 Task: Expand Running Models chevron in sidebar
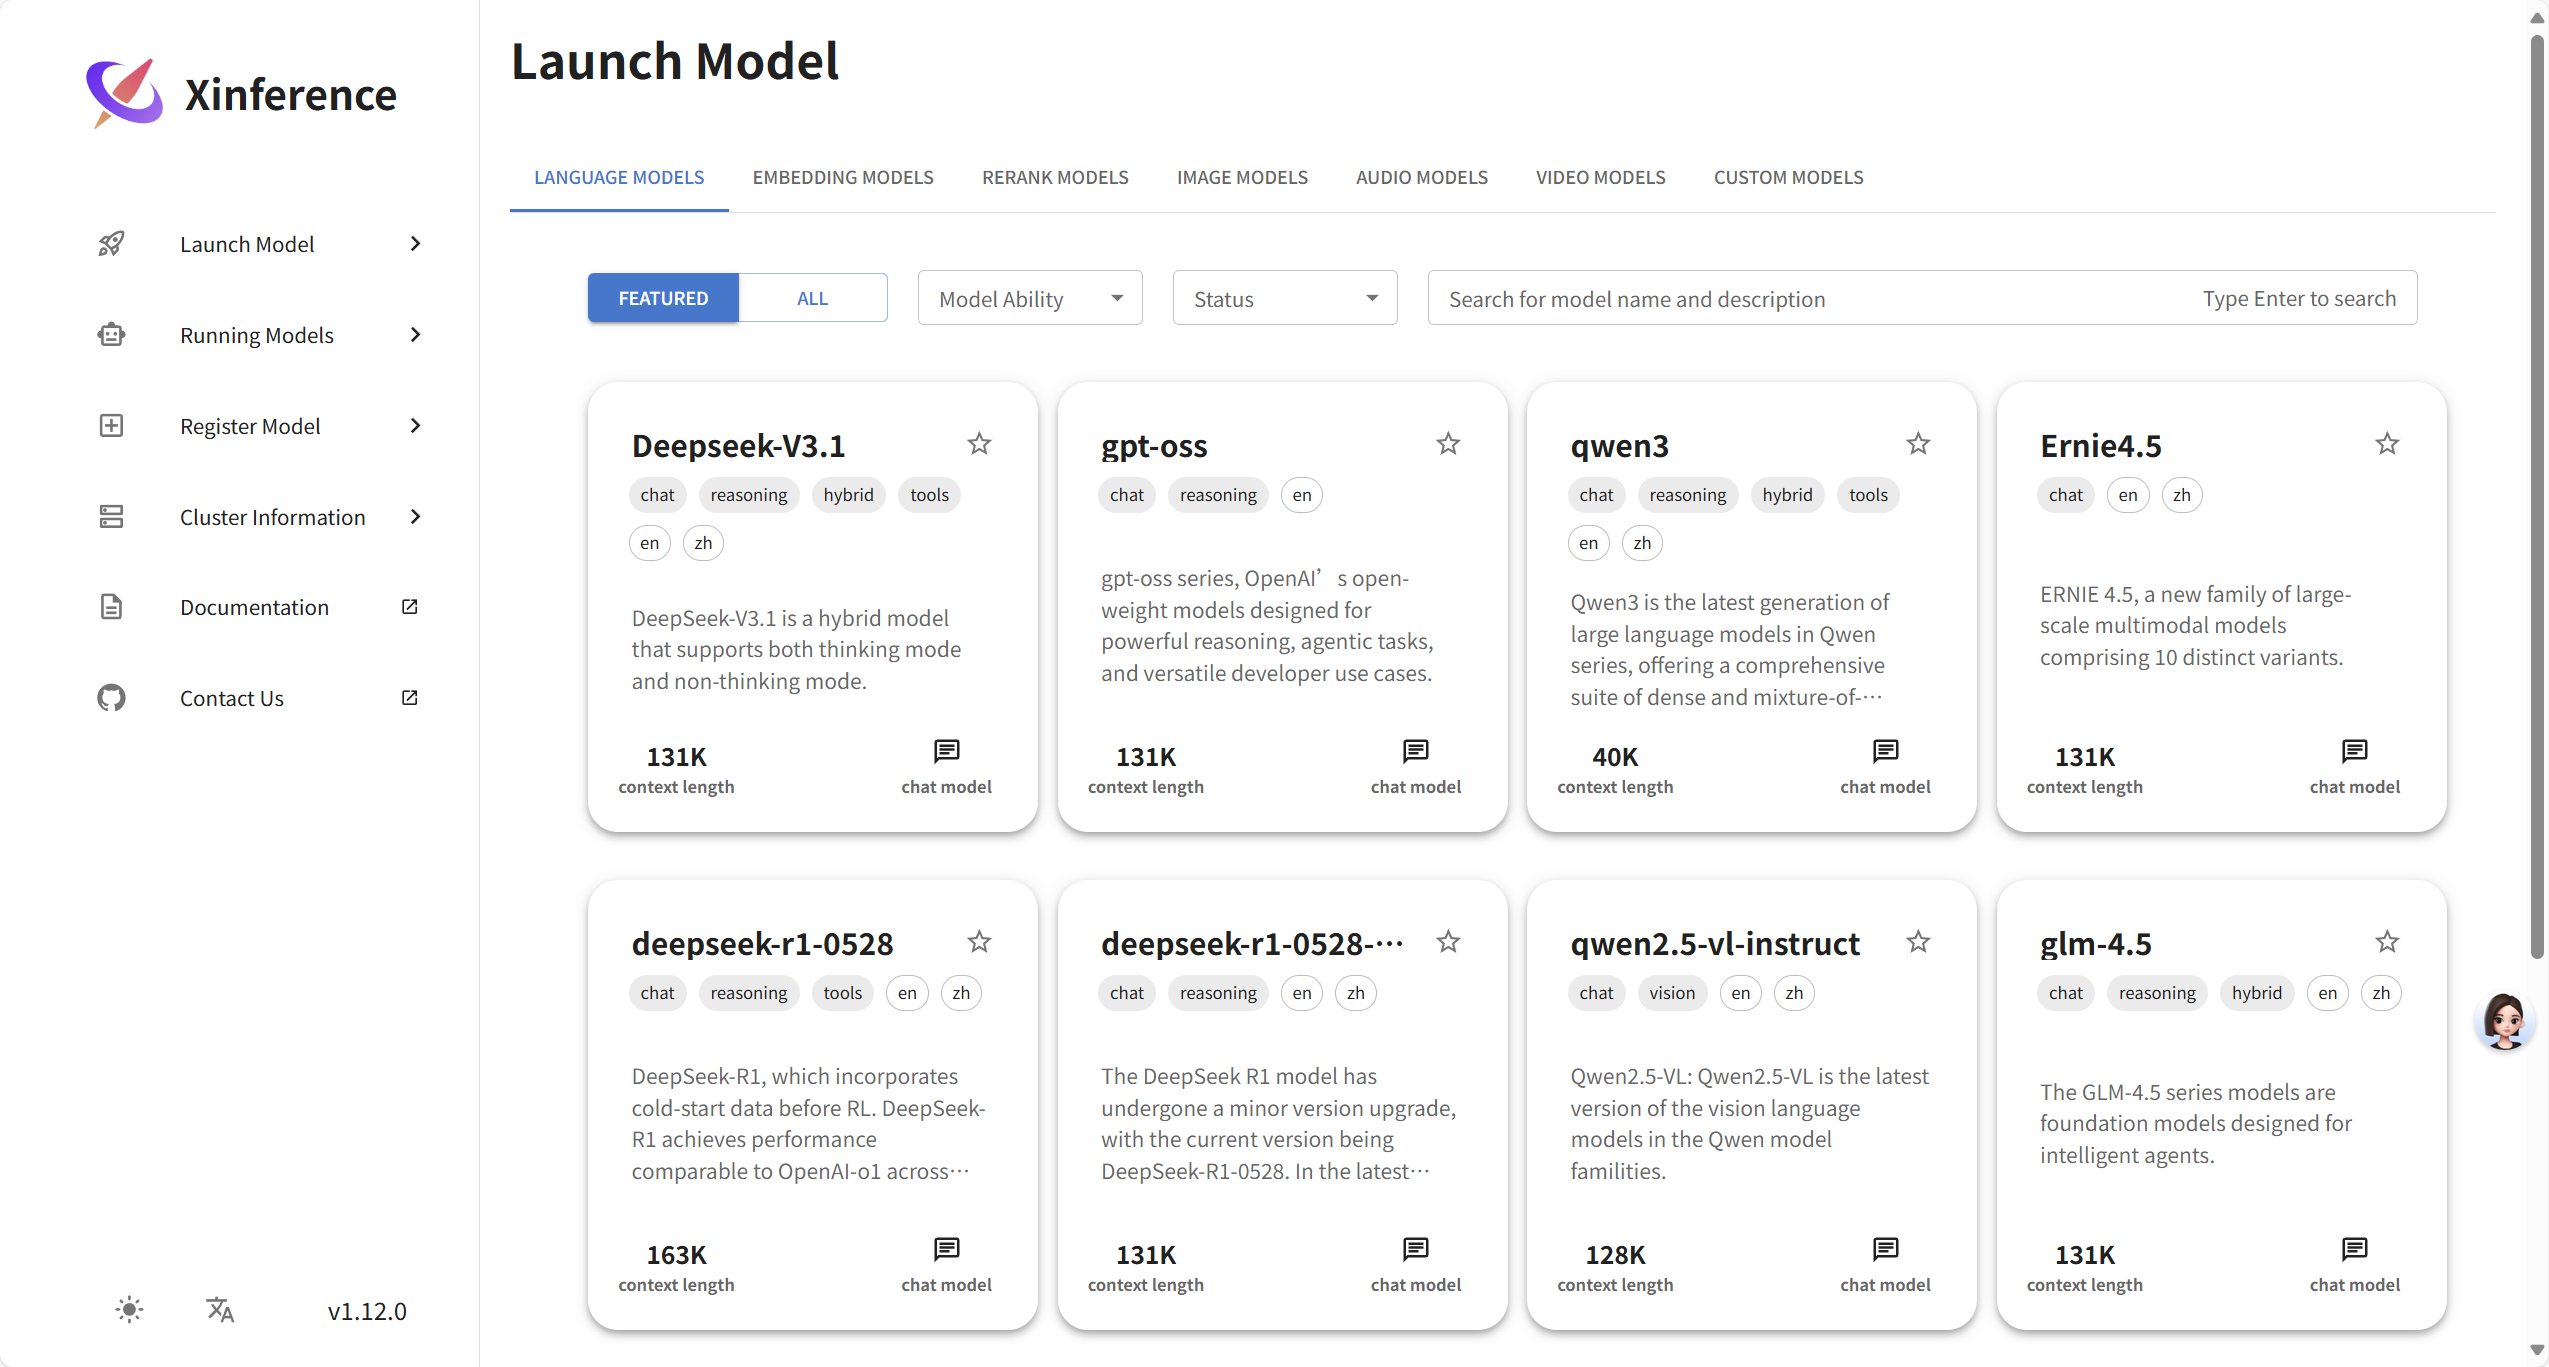[416, 335]
